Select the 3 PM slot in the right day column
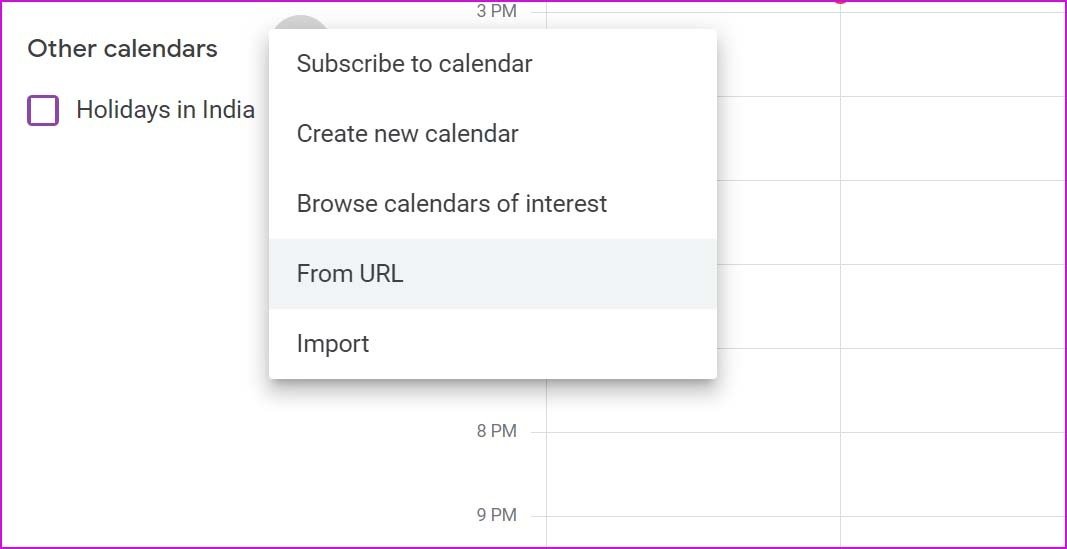Image resolution: width=1067 pixels, height=549 pixels. point(953,54)
